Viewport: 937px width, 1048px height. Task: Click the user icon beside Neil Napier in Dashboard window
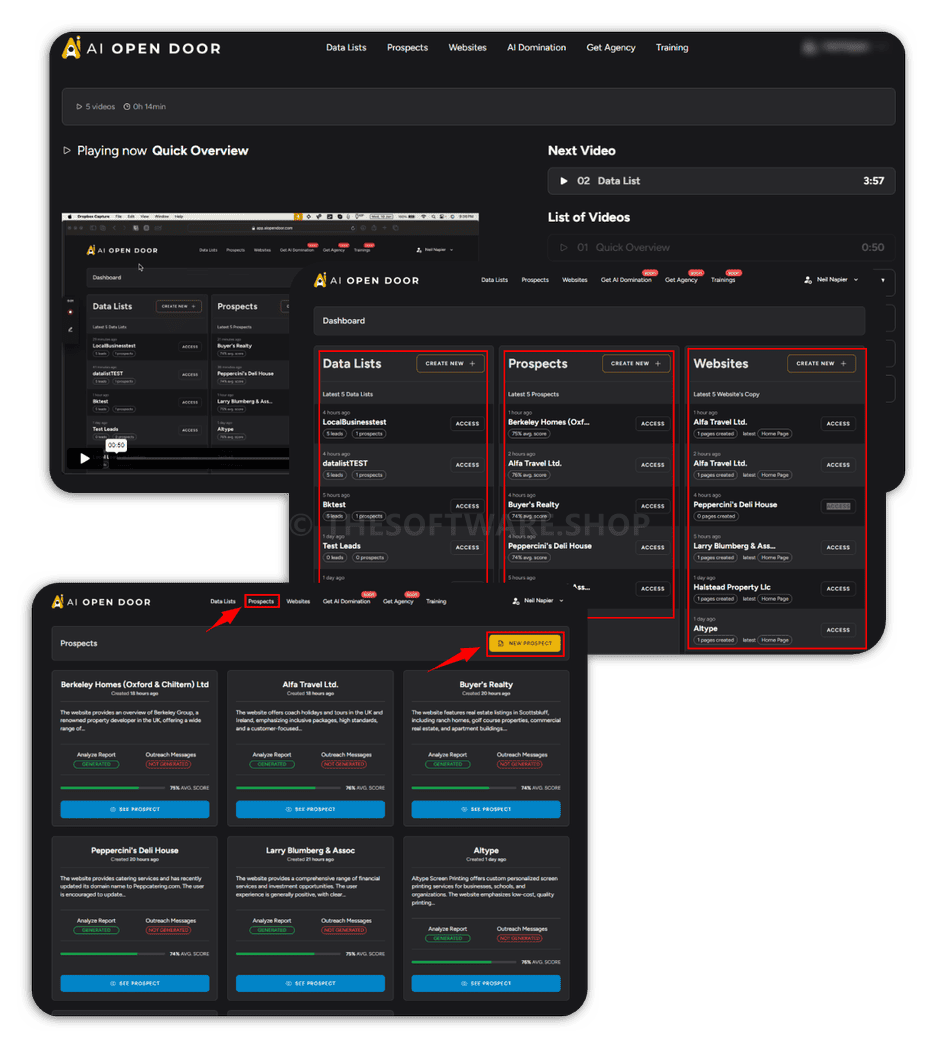(x=807, y=280)
